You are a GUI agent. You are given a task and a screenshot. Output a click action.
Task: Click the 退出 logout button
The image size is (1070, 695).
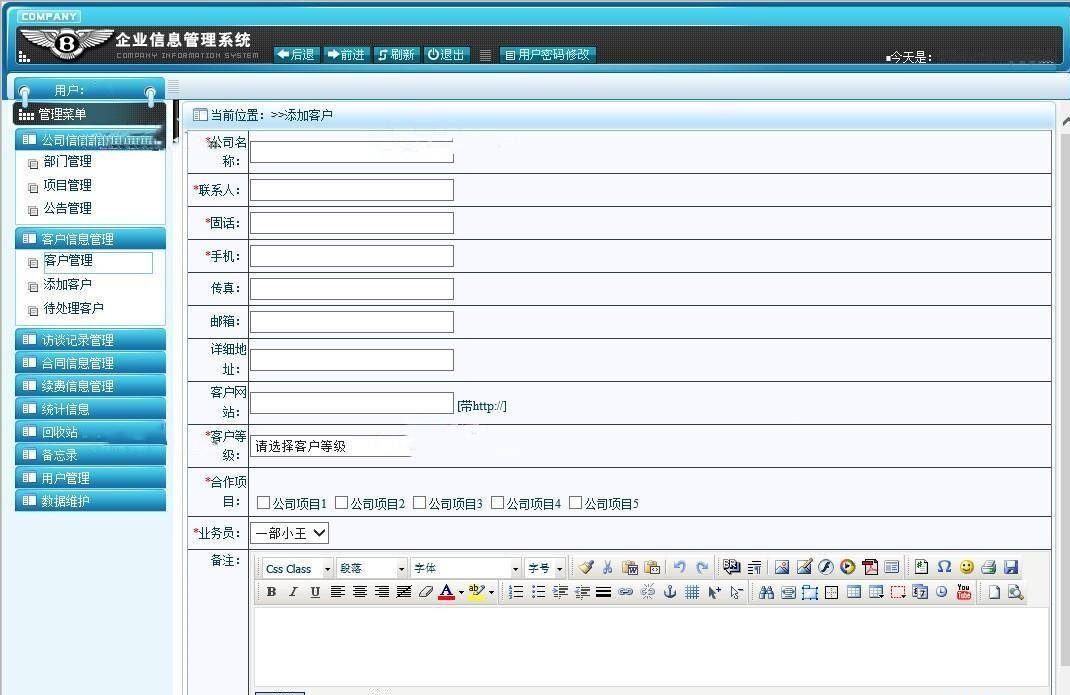point(447,55)
